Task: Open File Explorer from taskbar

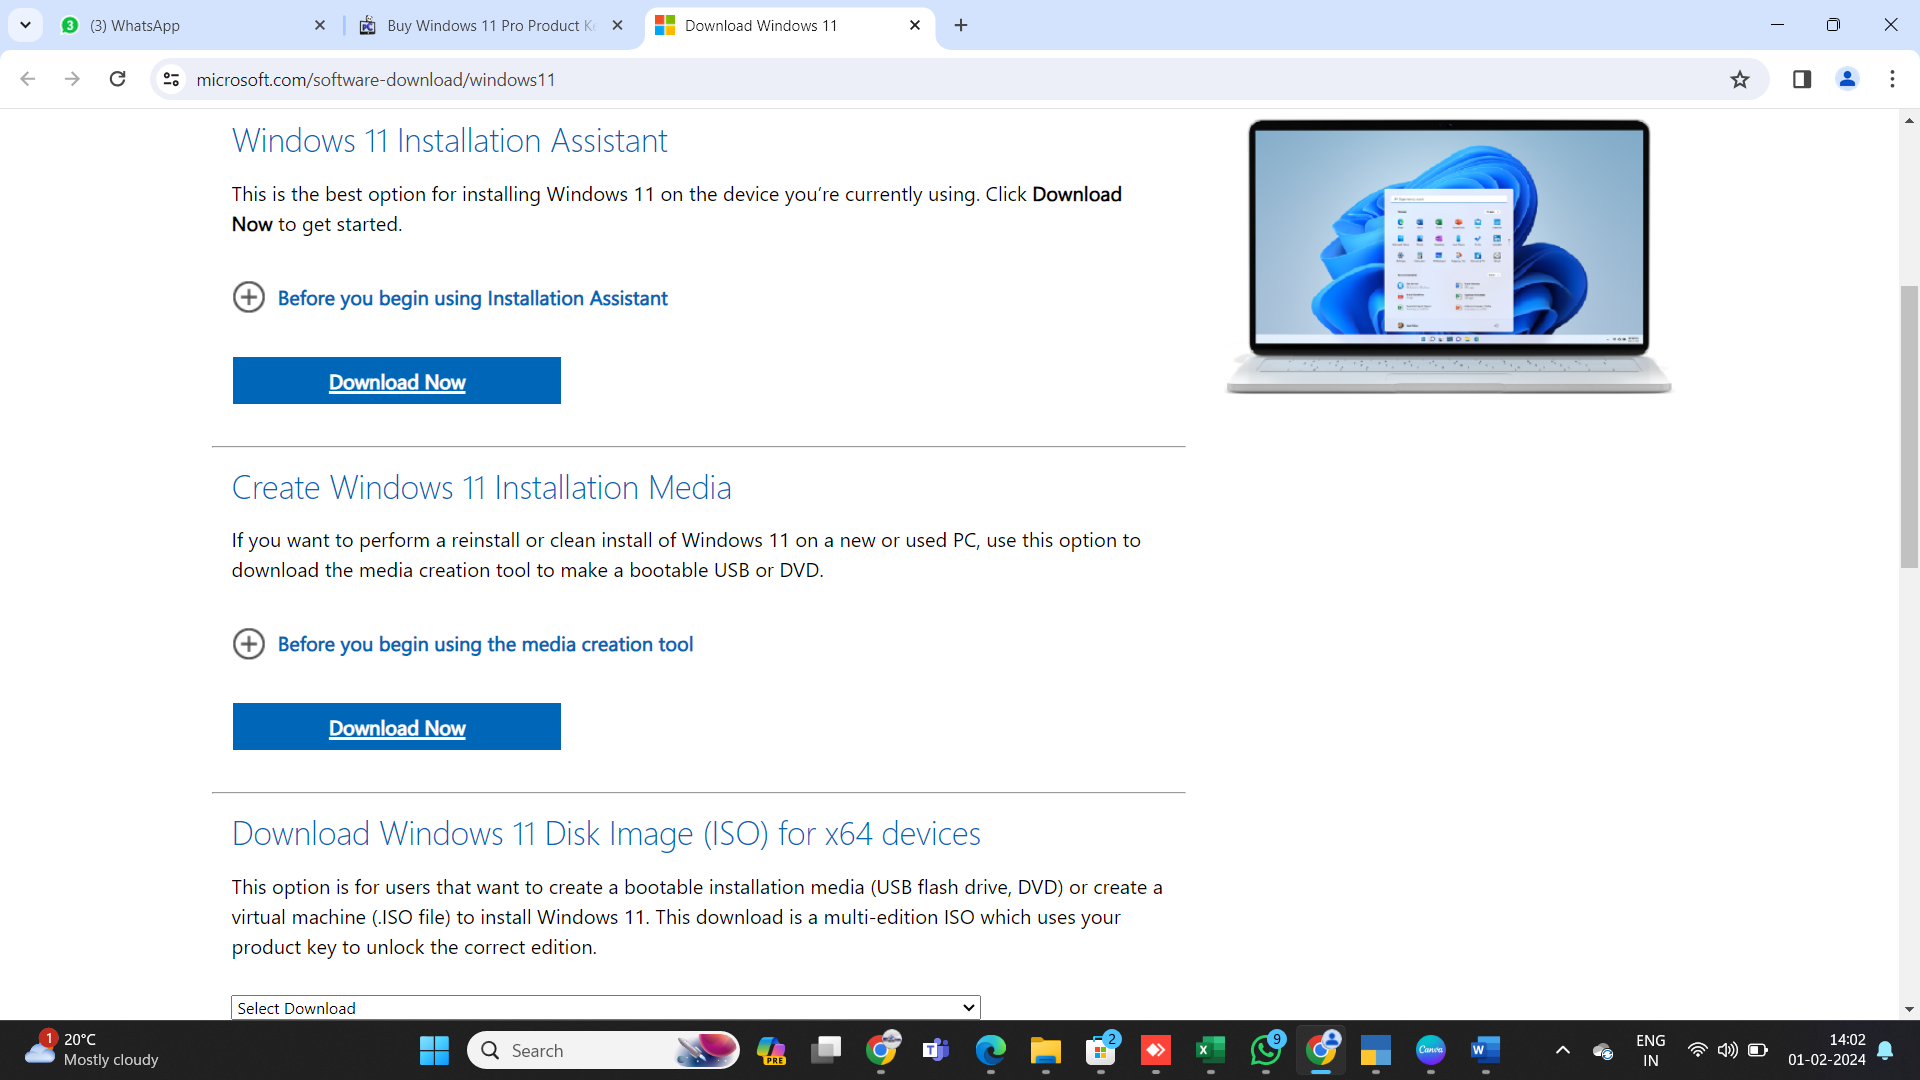Action: click(x=1046, y=1050)
